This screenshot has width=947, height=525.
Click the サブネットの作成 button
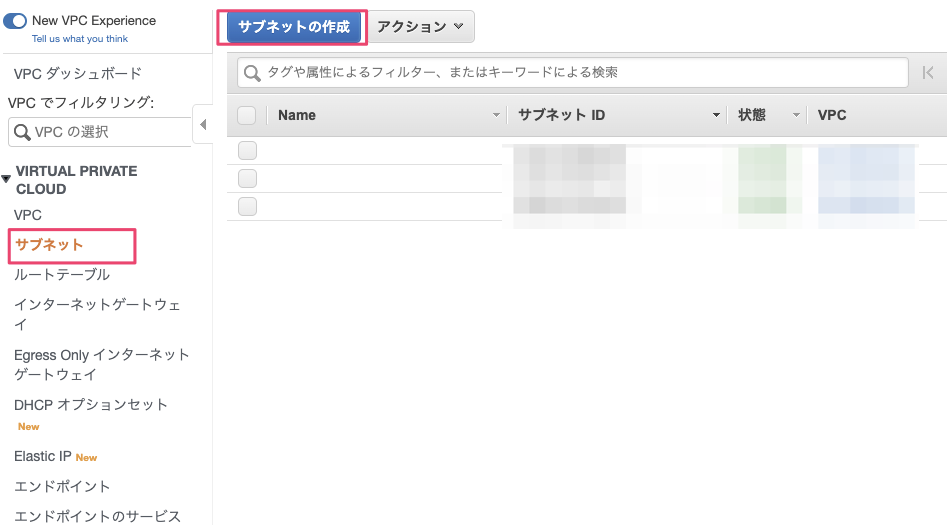(x=294, y=27)
